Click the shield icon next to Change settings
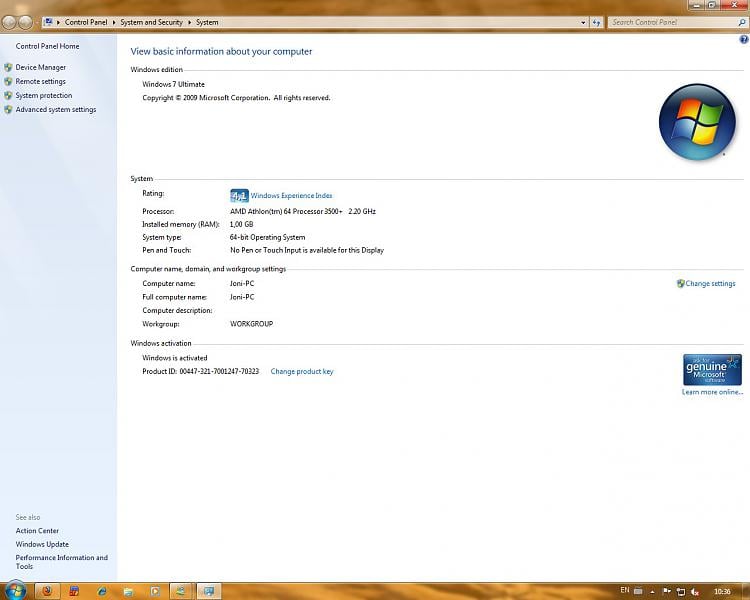The width and height of the screenshot is (750, 600). coord(680,284)
